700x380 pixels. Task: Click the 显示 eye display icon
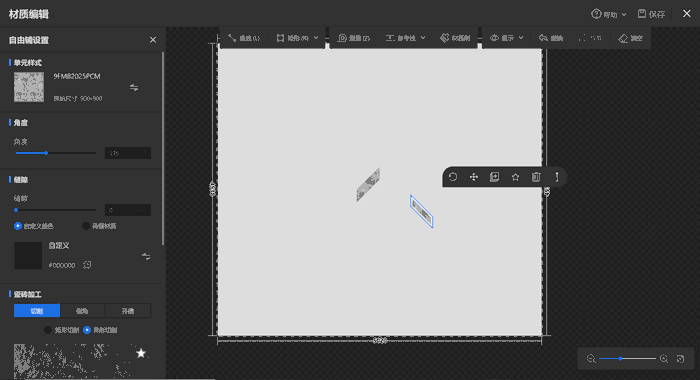point(494,38)
